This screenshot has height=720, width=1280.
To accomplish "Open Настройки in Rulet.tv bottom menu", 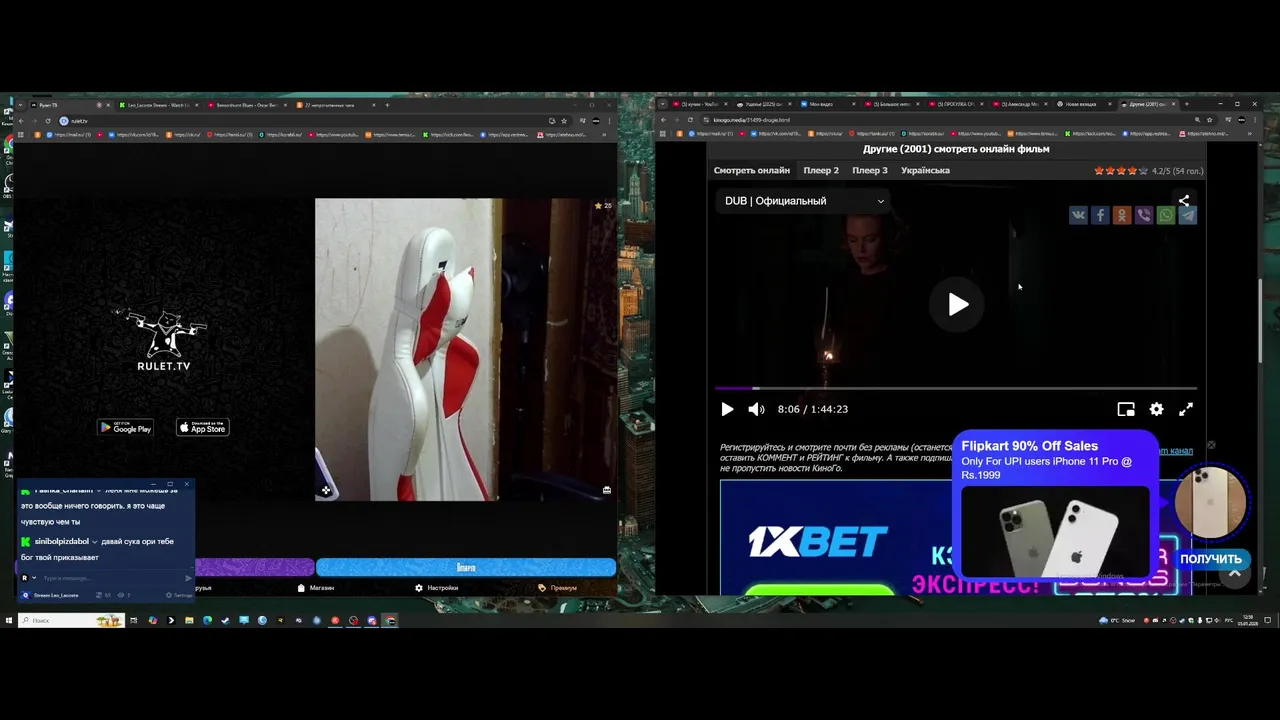I will (437, 588).
